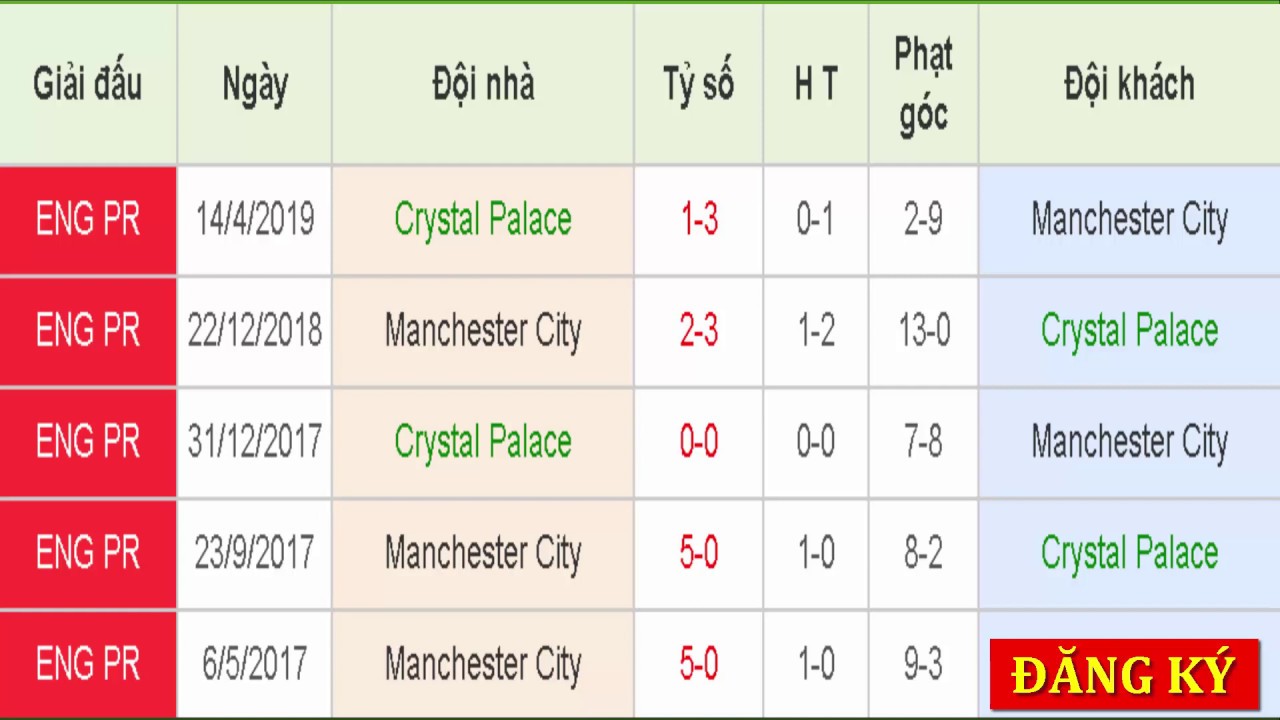Click the 0-0 red full-time score
Screen dimensions: 1280x720
(699, 442)
